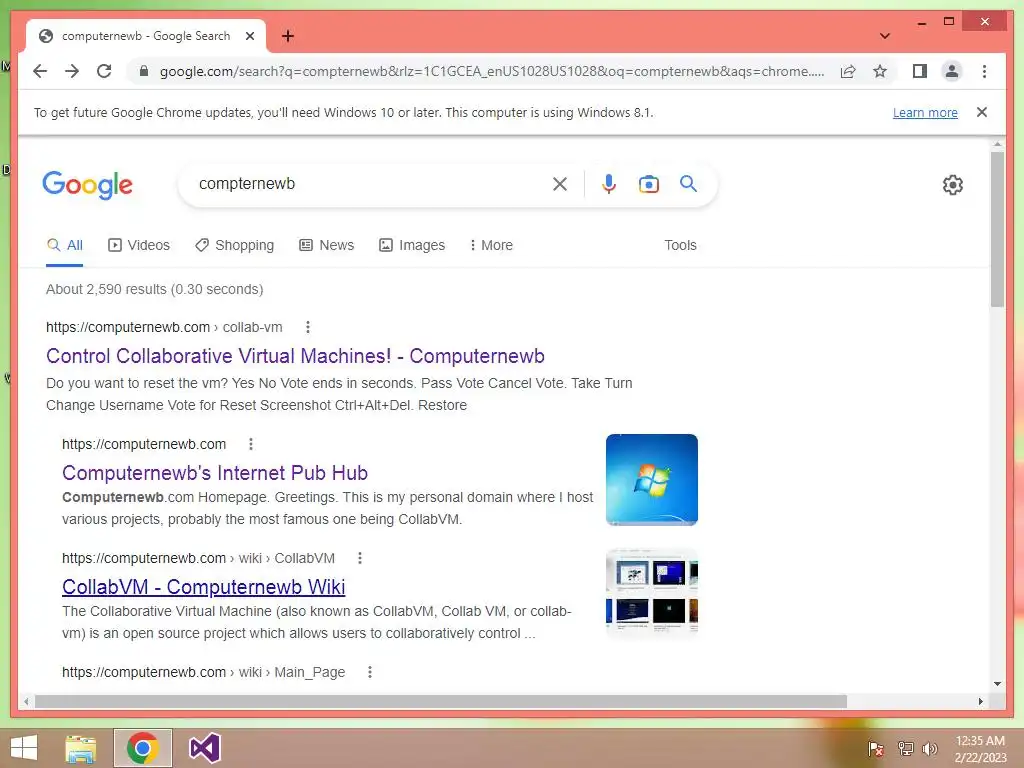This screenshot has width=1024, height=768.
Task: Click CollabVM screenshots thumbnail
Action: pyautogui.click(x=652, y=592)
